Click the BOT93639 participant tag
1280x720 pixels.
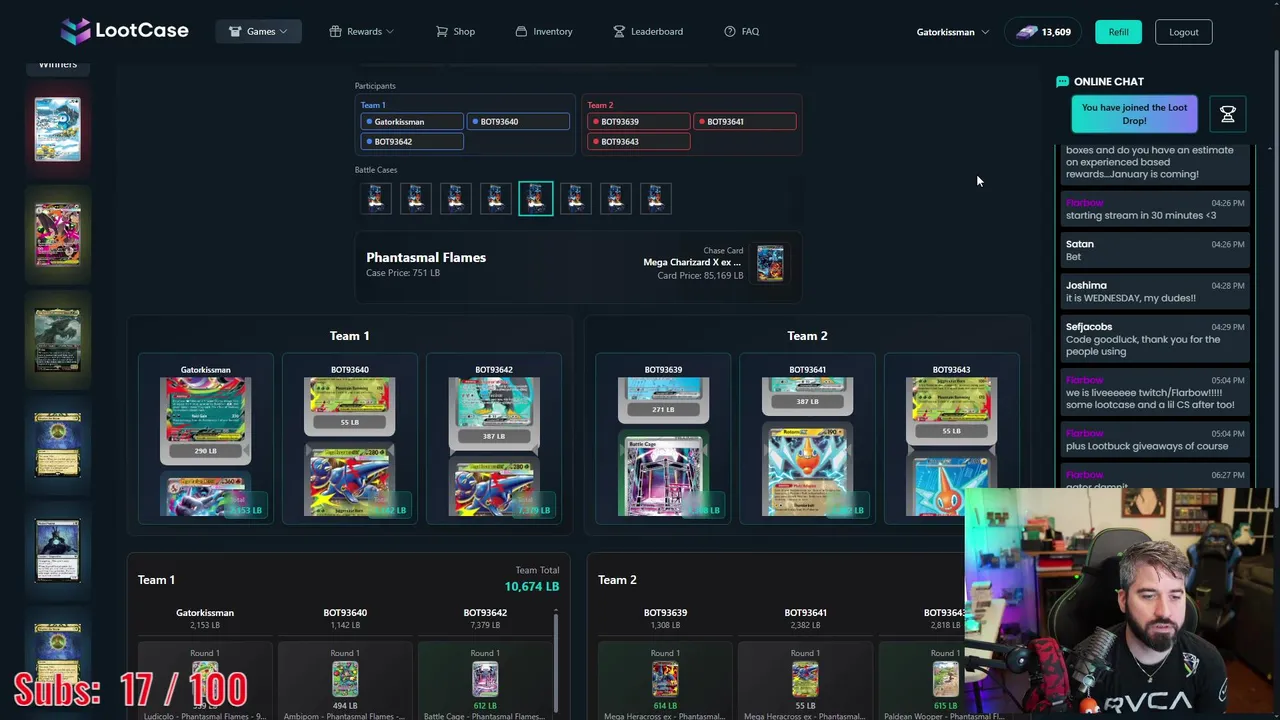pos(638,122)
